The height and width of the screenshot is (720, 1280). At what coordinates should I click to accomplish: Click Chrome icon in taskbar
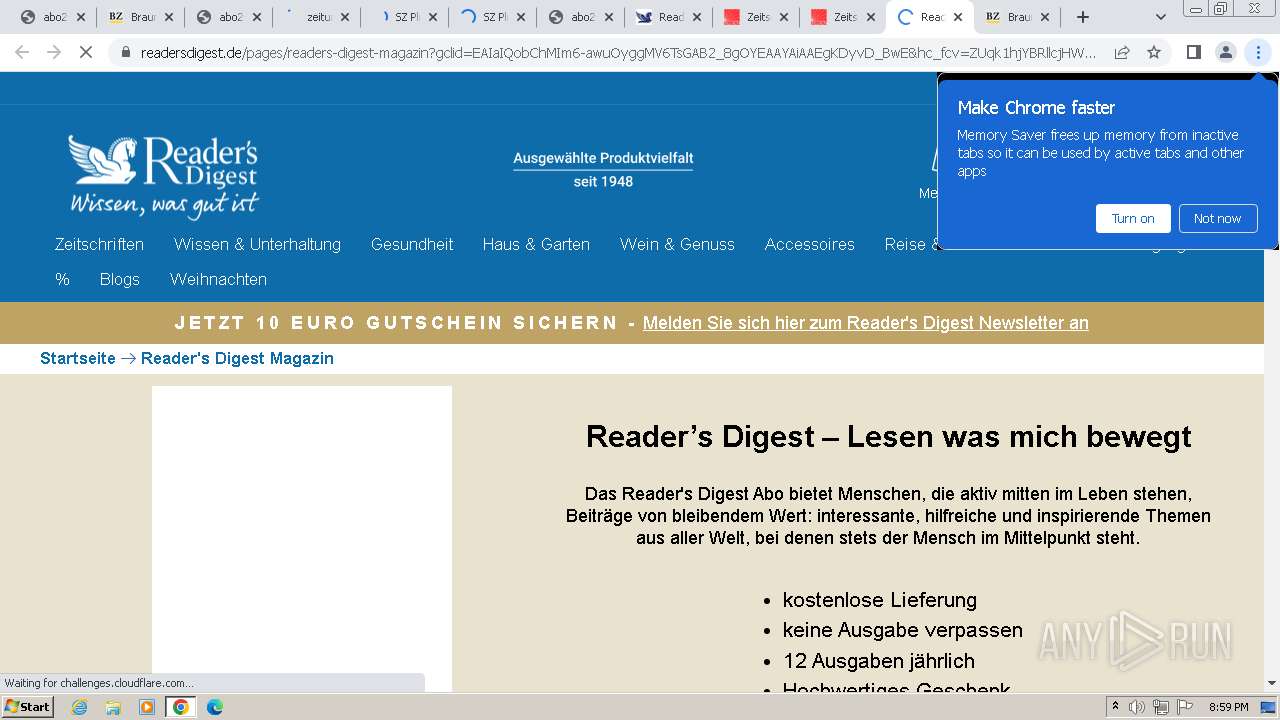181,707
